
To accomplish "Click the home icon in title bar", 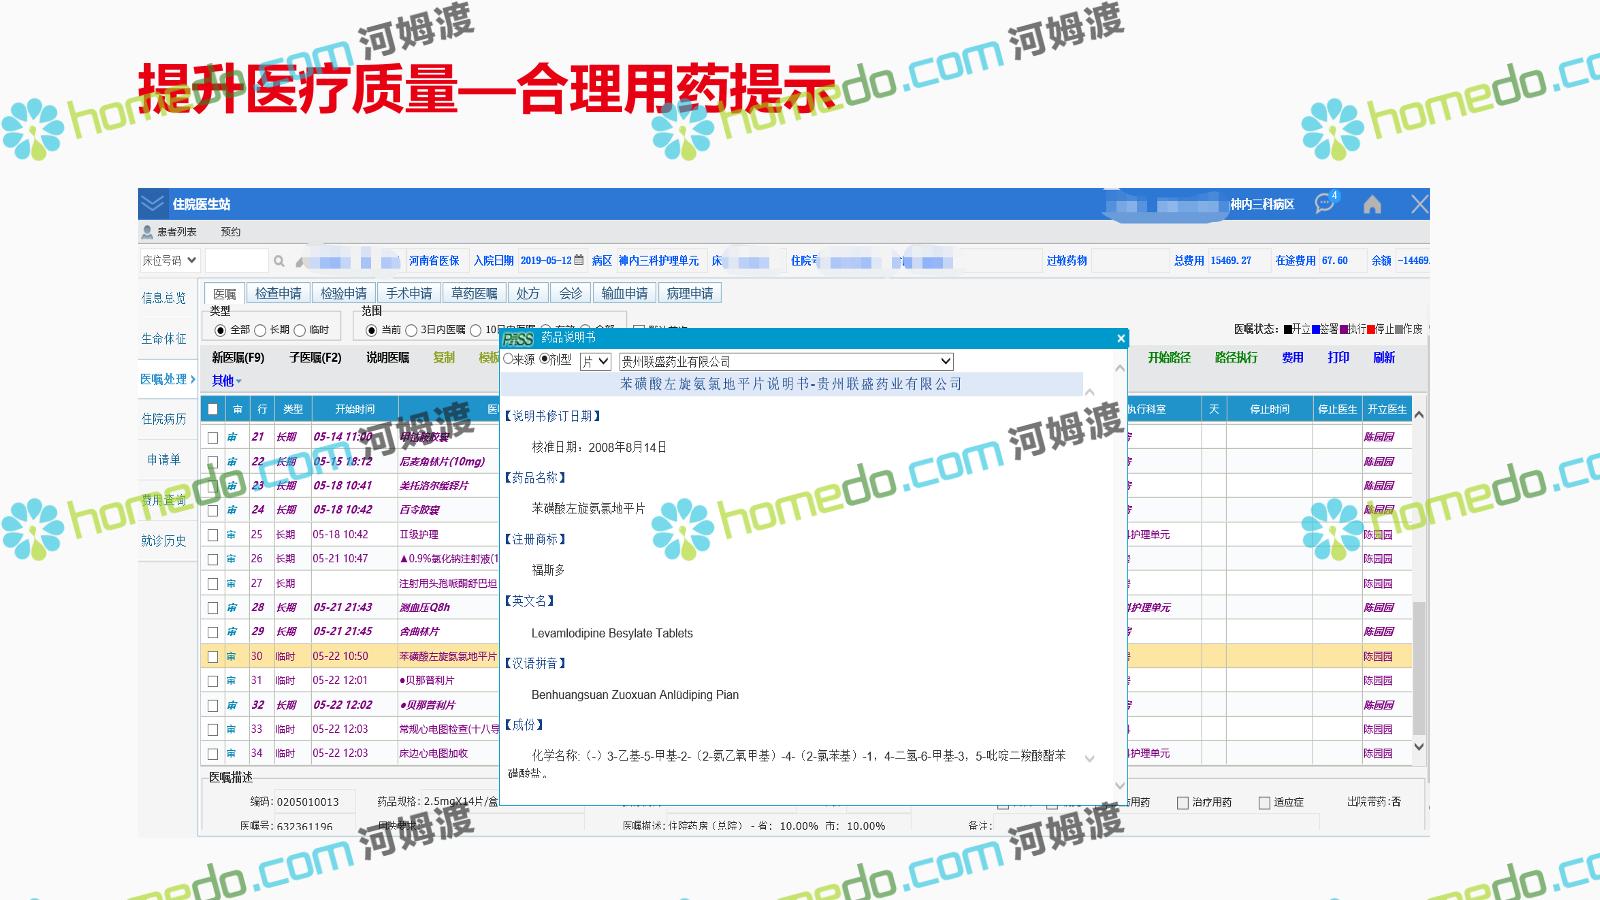I will click(1372, 204).
